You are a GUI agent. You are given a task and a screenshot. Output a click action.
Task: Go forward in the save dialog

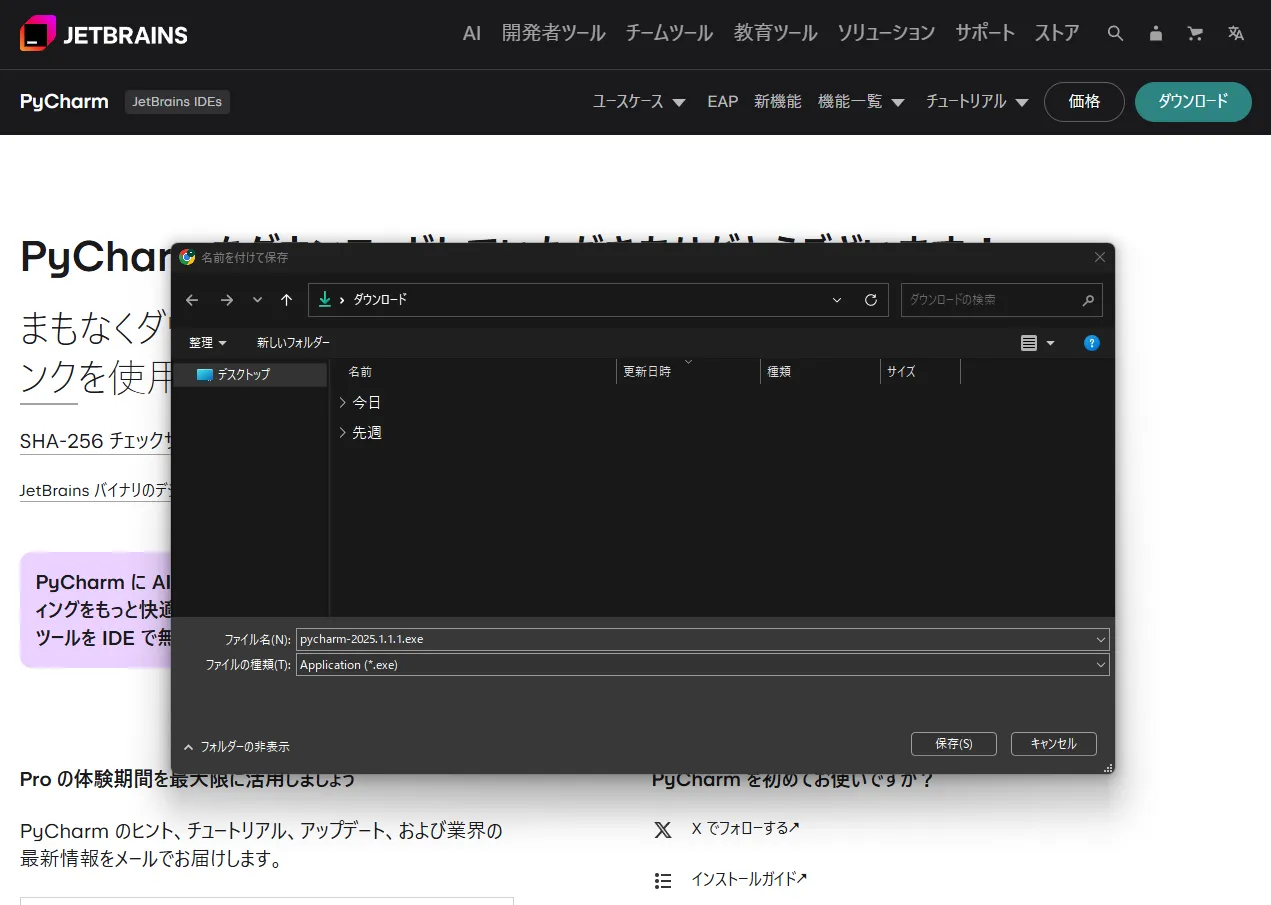[x=227, y=300]
